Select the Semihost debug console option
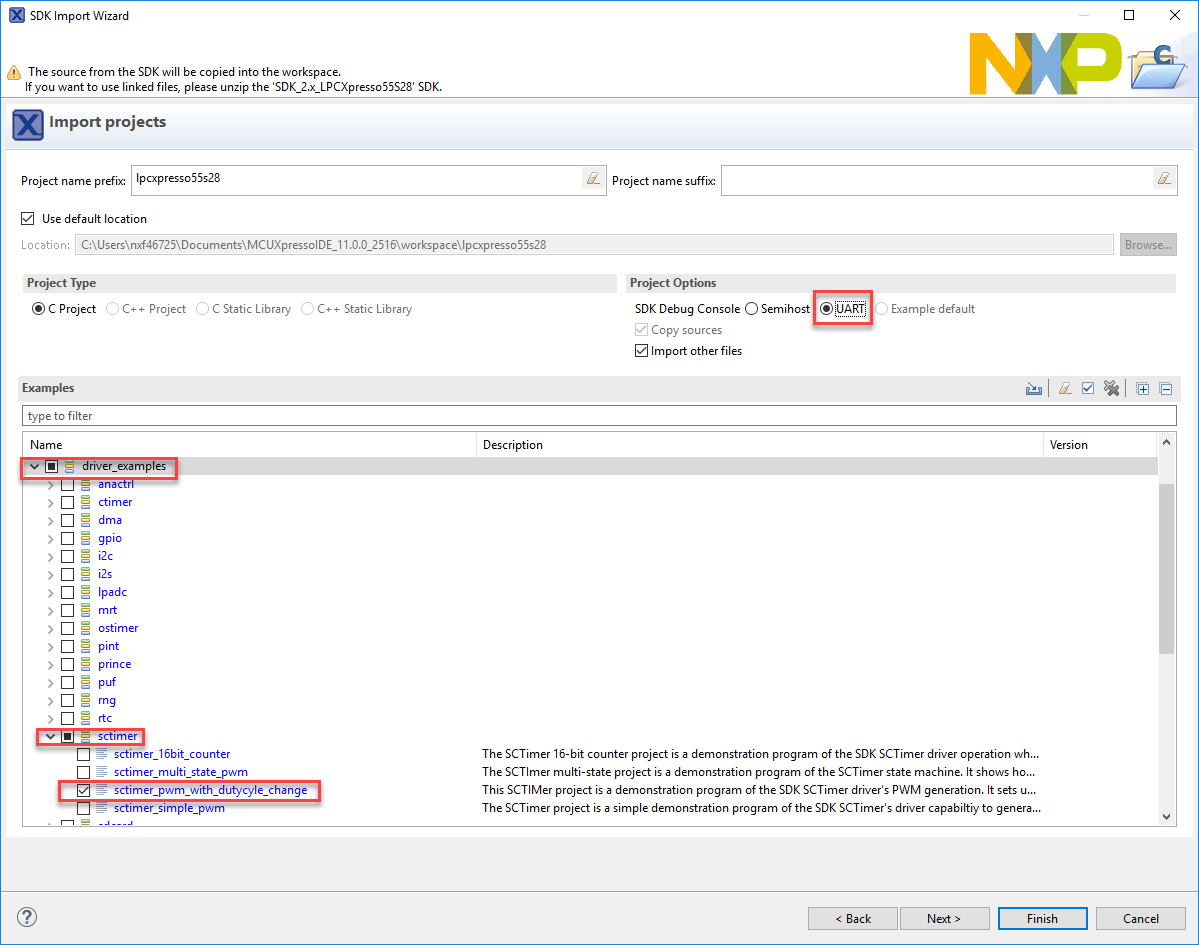This screenshot has height=945, width=1199. point(752,309)
